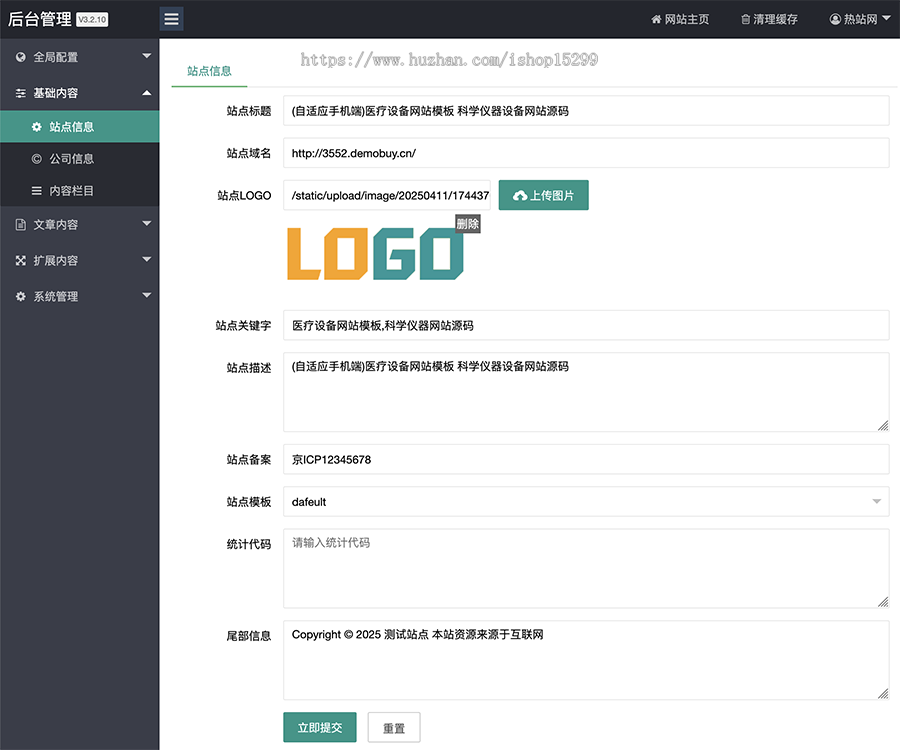900x750 pixels.
Task: Focus the 站点关键字 input field
Action: click(x=586, y=325)
